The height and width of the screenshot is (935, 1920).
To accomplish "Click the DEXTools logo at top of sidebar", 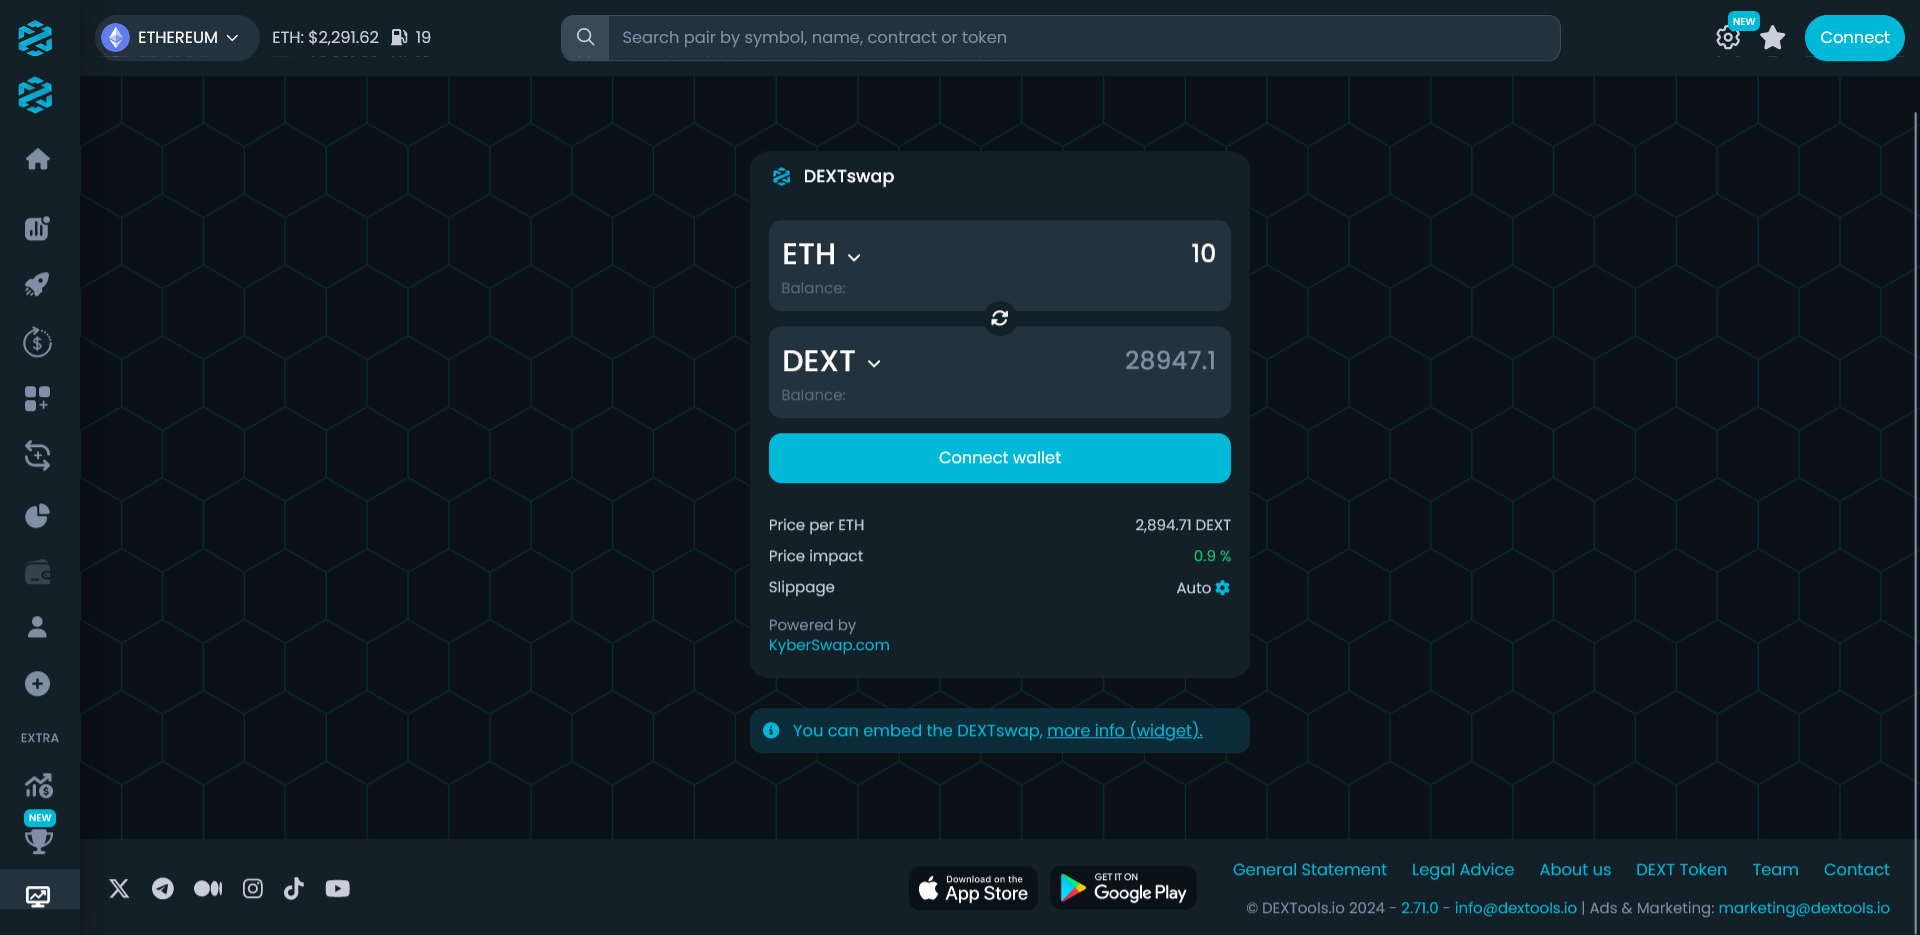I will click(x=35, y=38).
